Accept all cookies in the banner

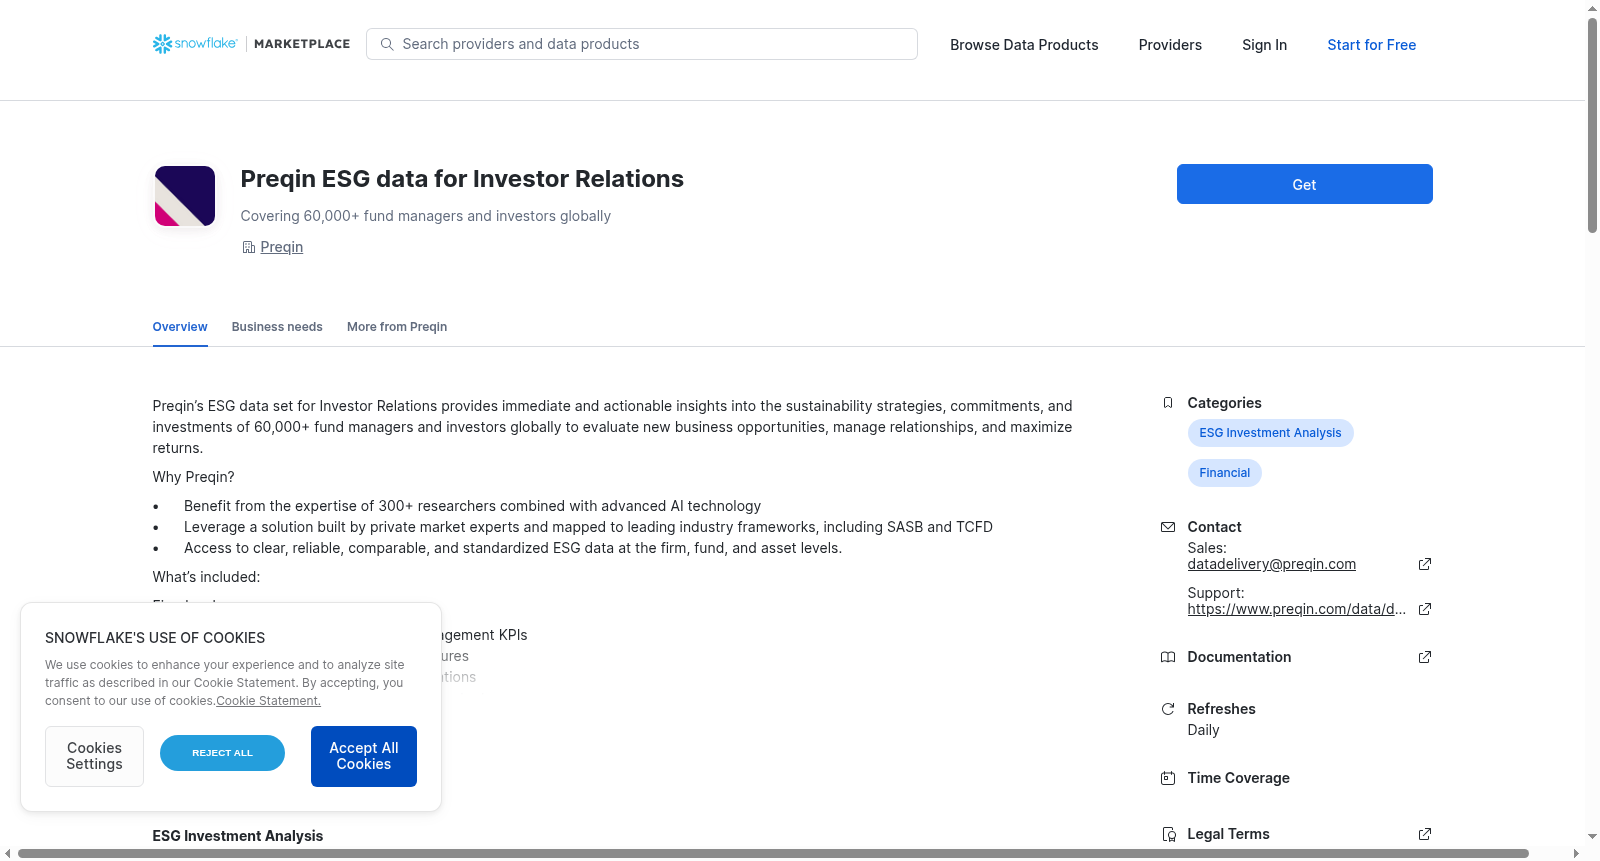pyautogui.click(x=364, y=756)
